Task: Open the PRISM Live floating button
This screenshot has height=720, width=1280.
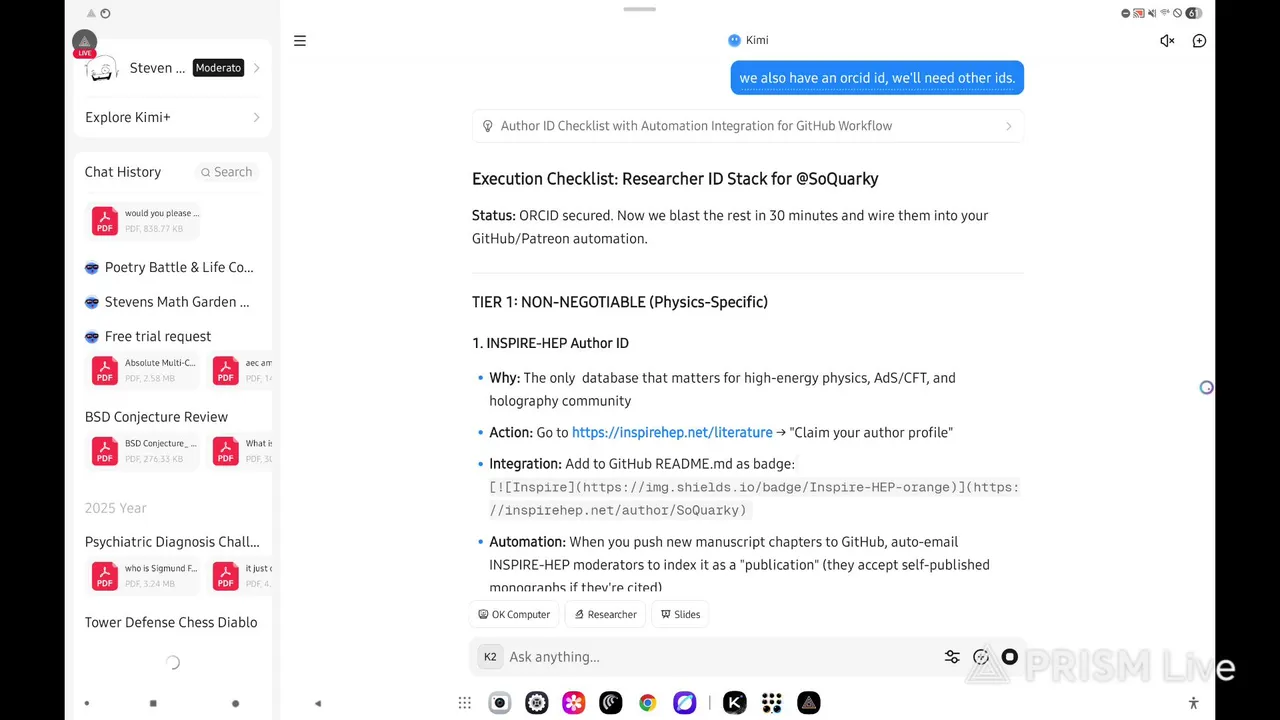Action: [x=84, y=43]
